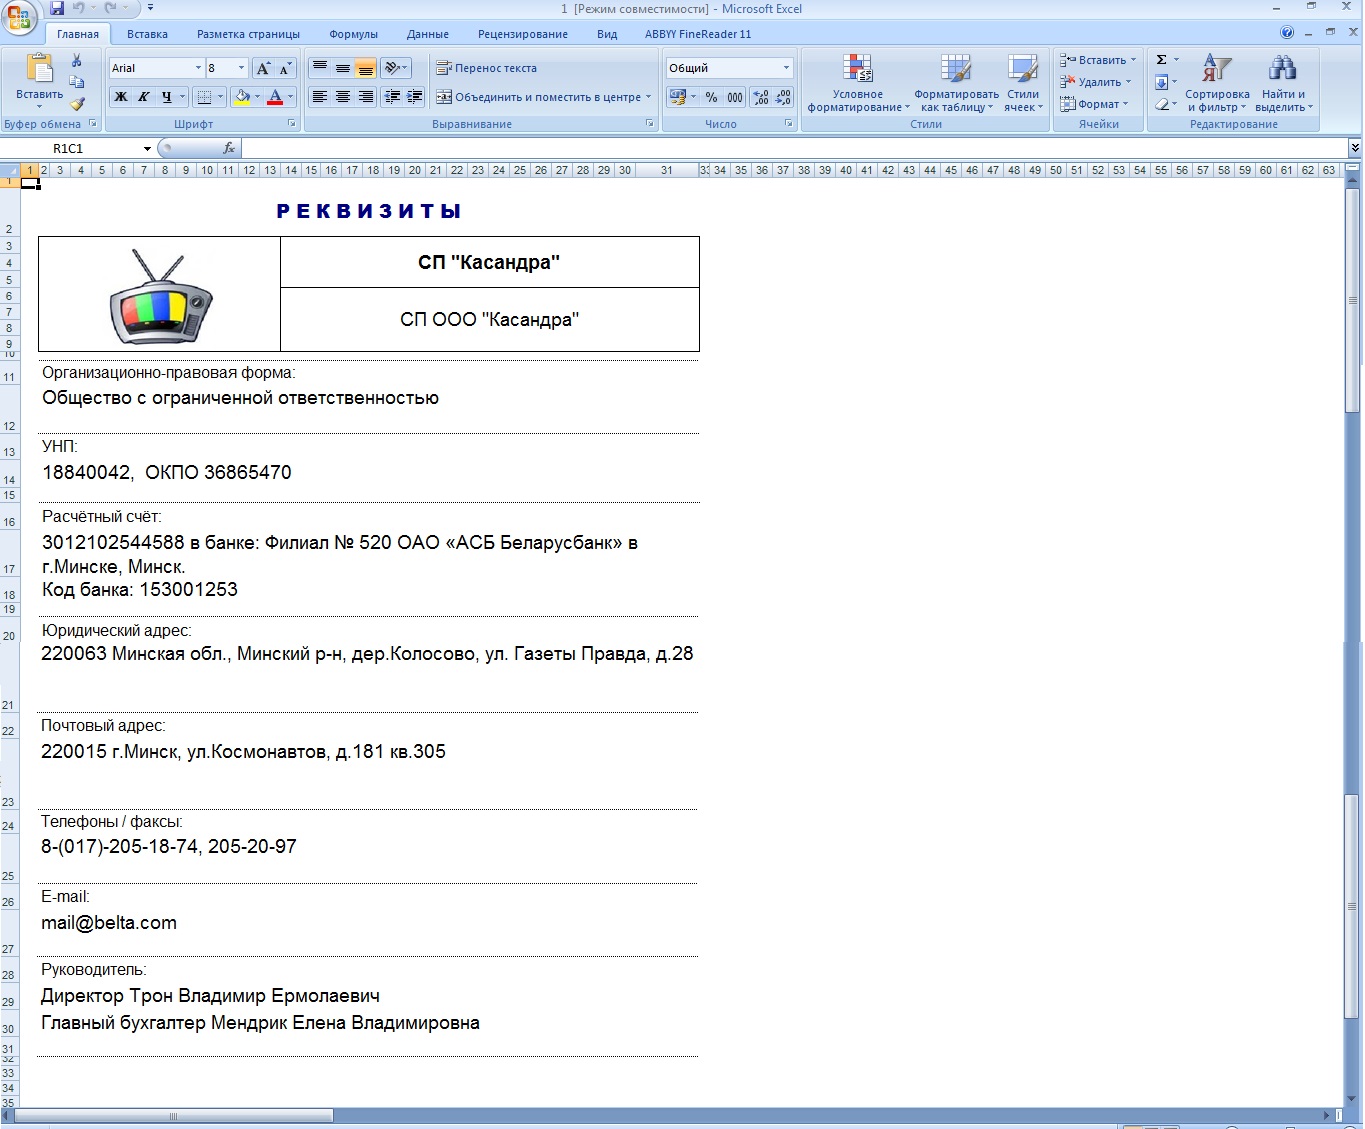
Task: Open the font size 8 dropdown
Action: click(x=241, y=68)
